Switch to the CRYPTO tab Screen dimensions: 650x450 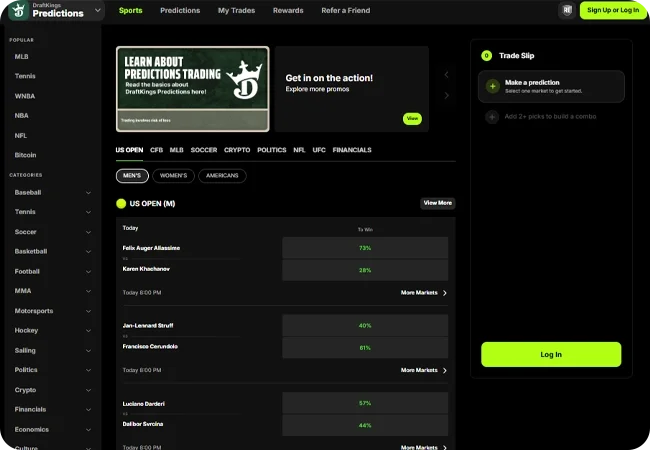pyautogui.click(x=237, y=150)
